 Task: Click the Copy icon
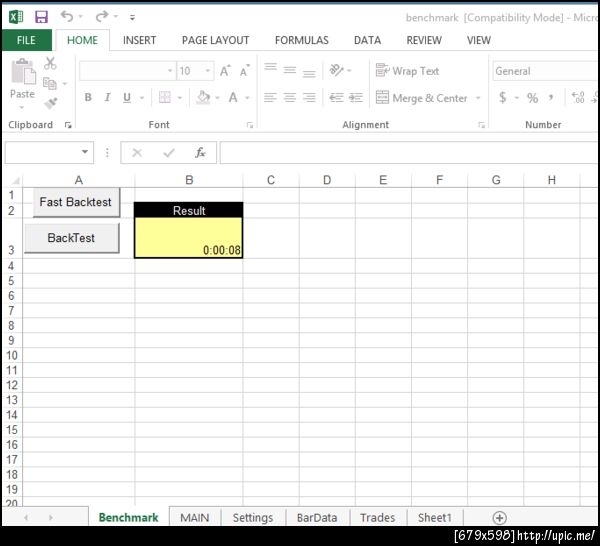(x=50, y=83)
